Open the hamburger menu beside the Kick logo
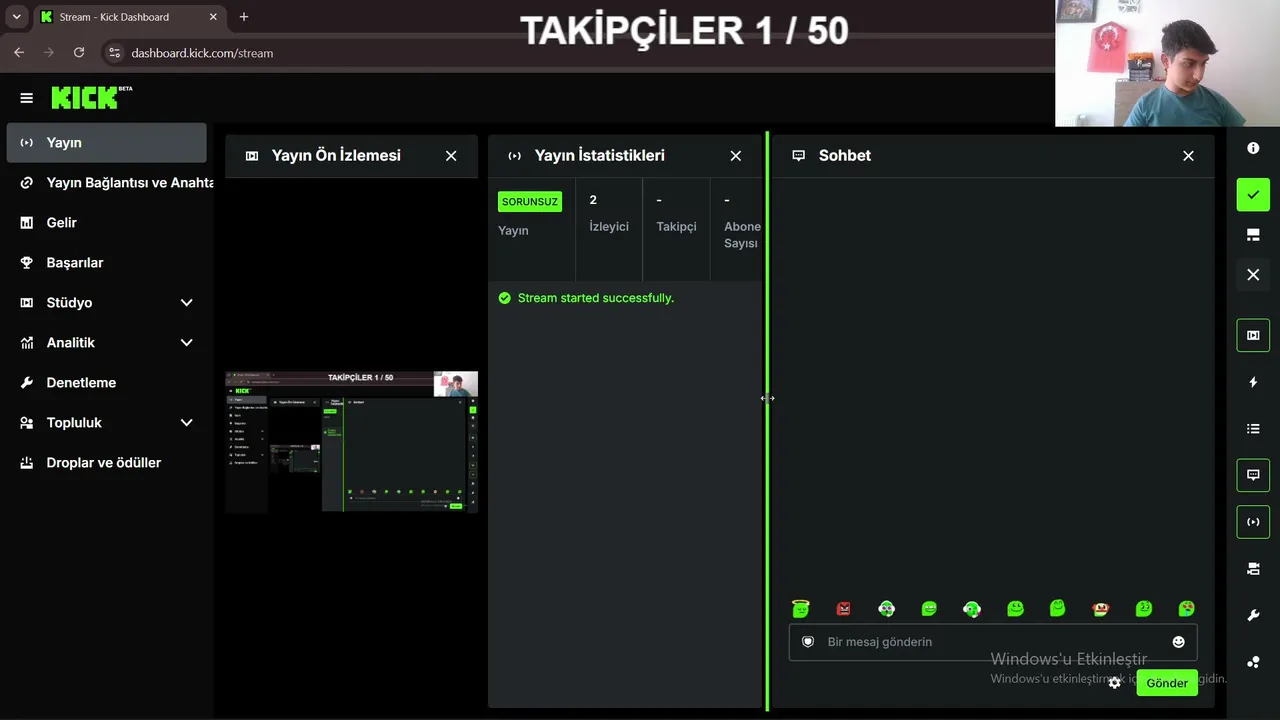The image size is (1280, 720). pos(27,98)
